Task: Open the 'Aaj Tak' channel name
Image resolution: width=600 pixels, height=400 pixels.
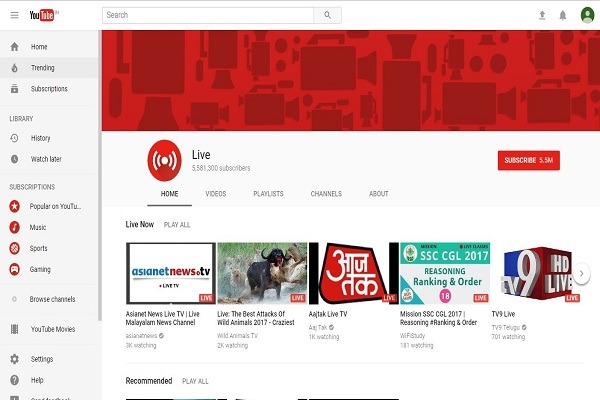Action: pos(318,327)
